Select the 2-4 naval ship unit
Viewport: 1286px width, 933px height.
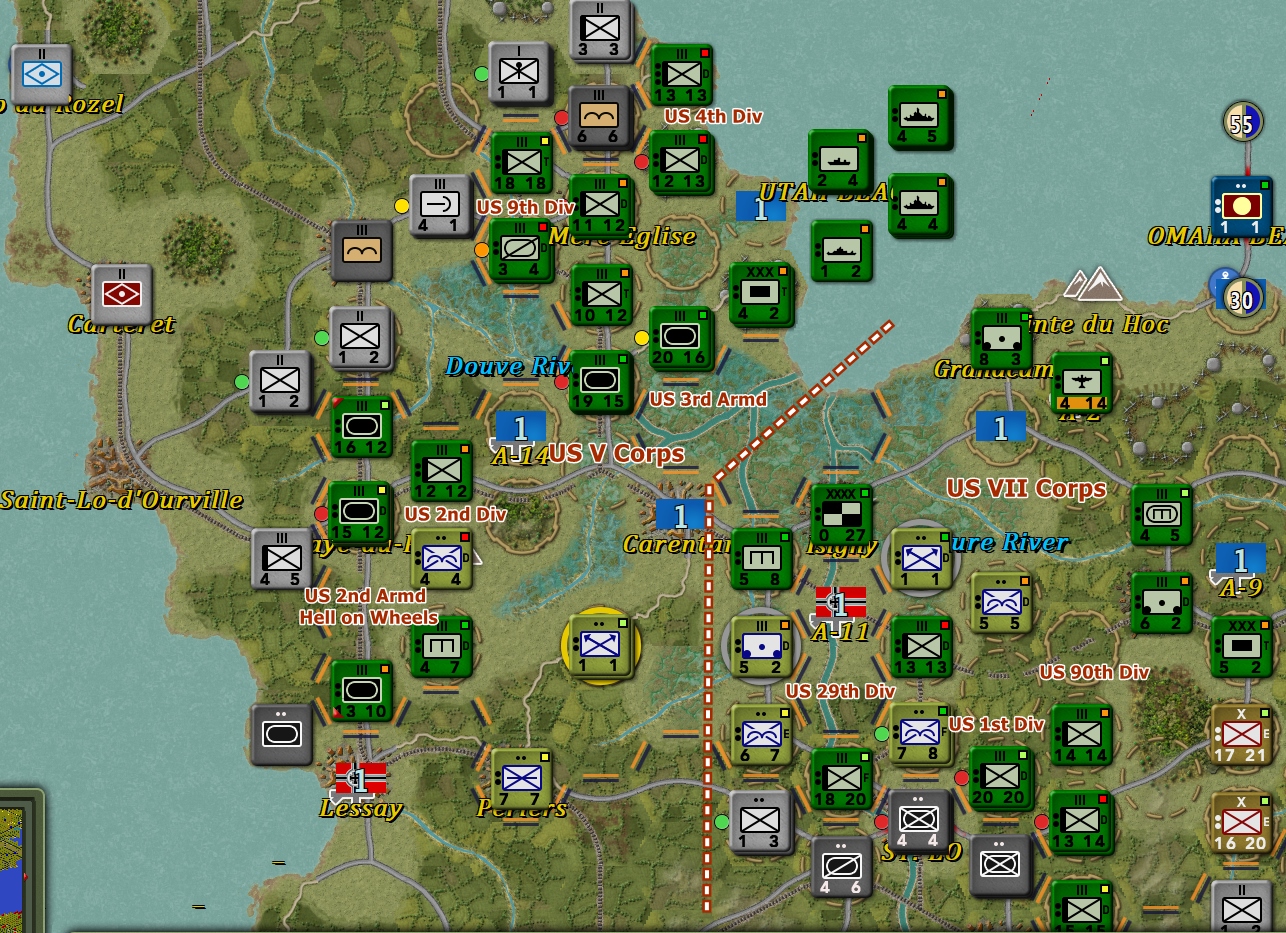tap(839, 162)
